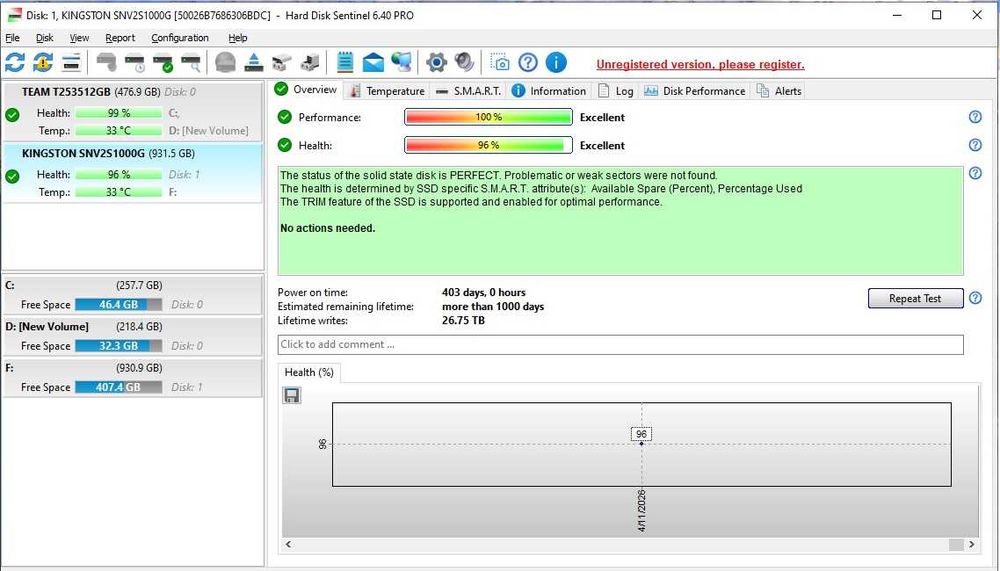Click the speaker sound icon
The width and height of the screenshot is (1000, 571).
click(x=464, y=63)
